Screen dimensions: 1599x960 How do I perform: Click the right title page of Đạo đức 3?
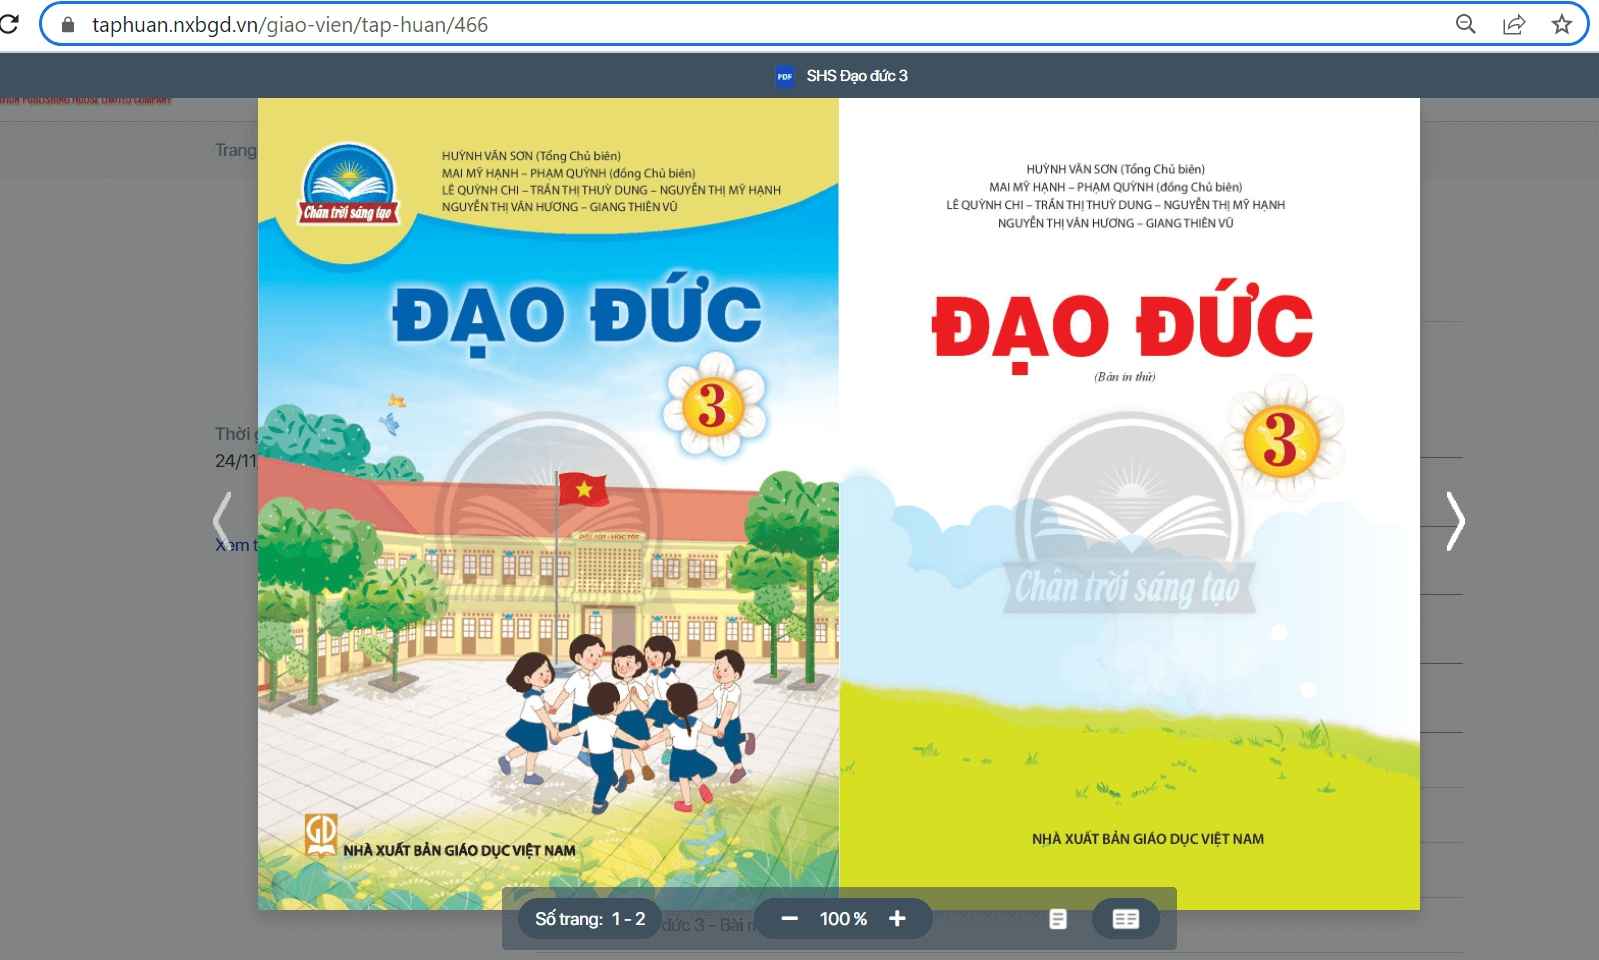1129,503
